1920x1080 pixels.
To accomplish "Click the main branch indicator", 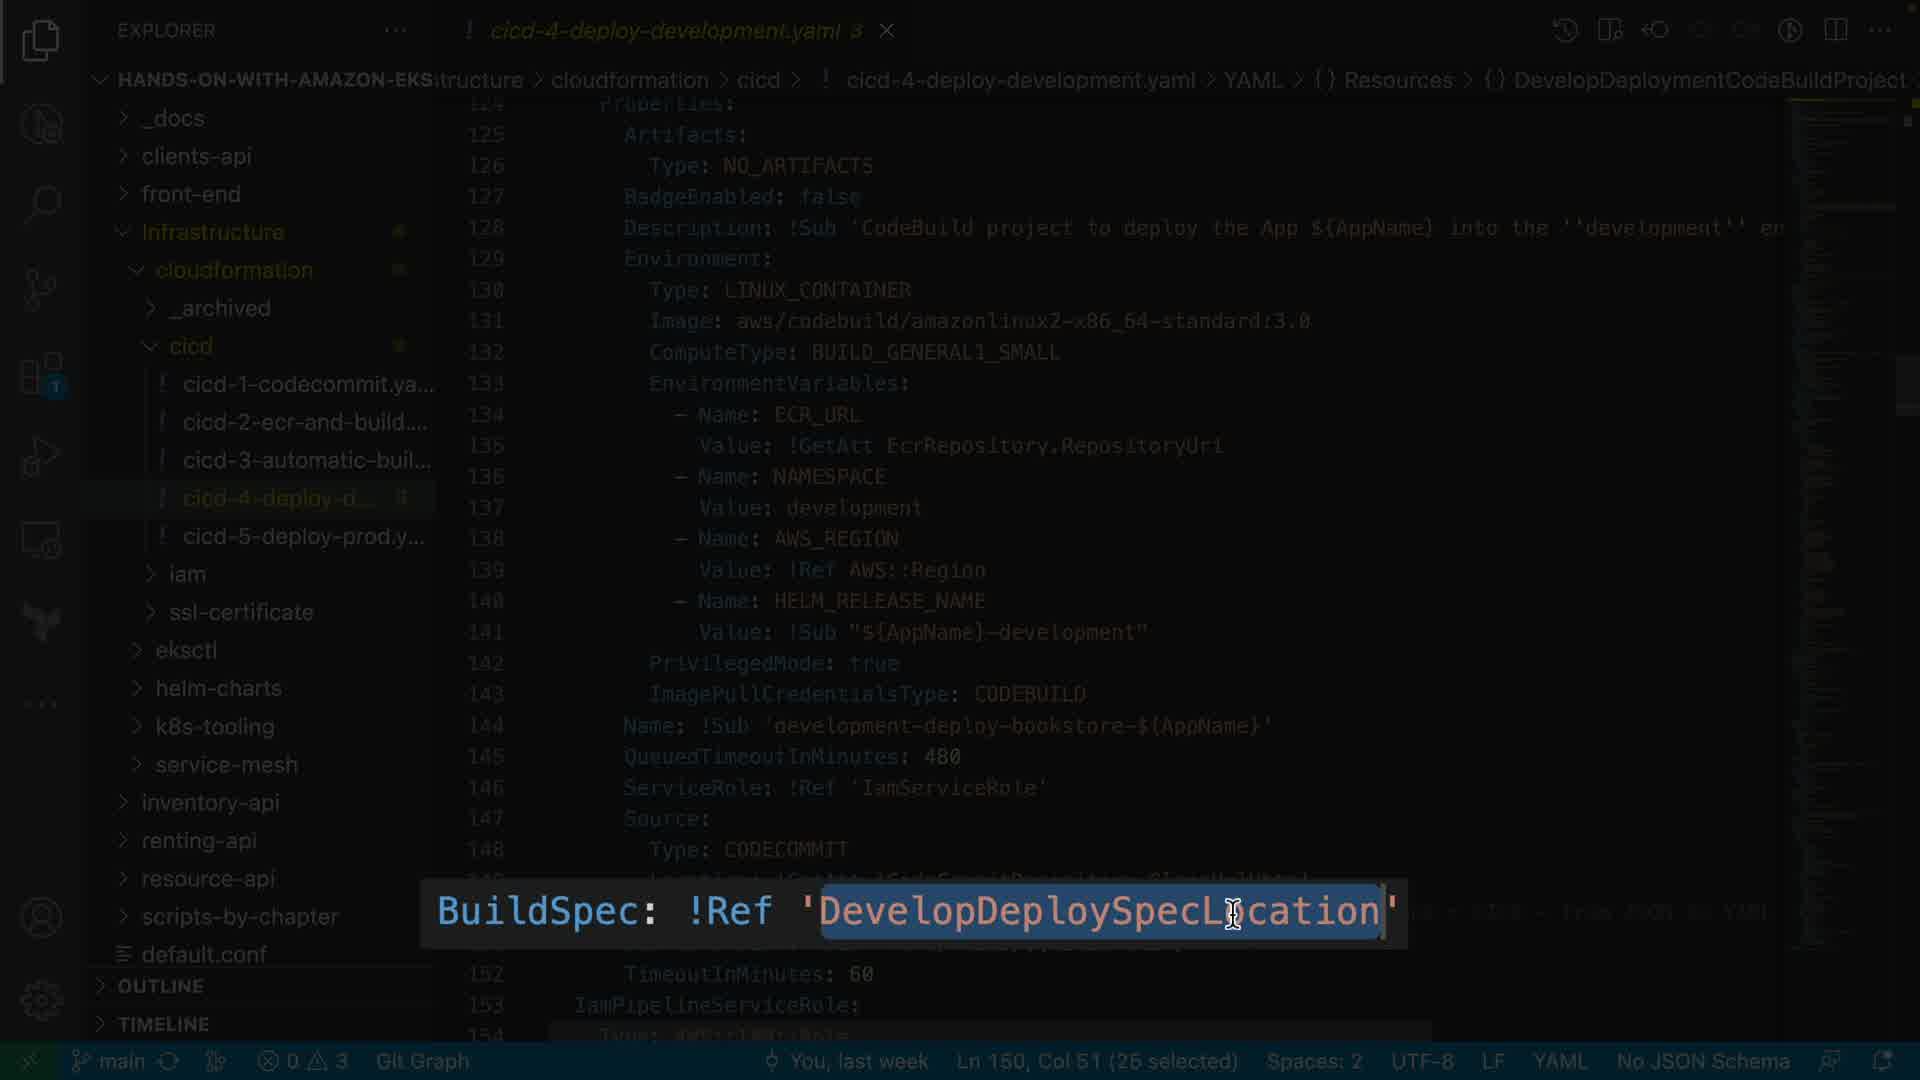I will pyautogui.click(x=110, y=1061).
